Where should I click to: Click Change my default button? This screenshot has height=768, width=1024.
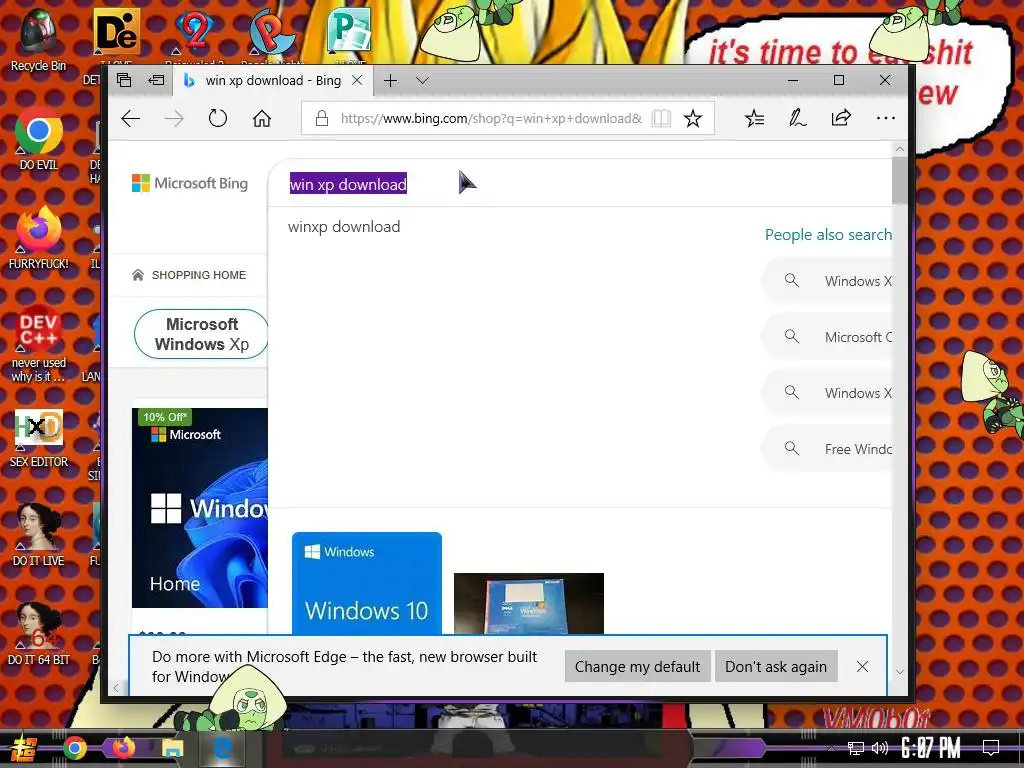(x=637, y=666)
